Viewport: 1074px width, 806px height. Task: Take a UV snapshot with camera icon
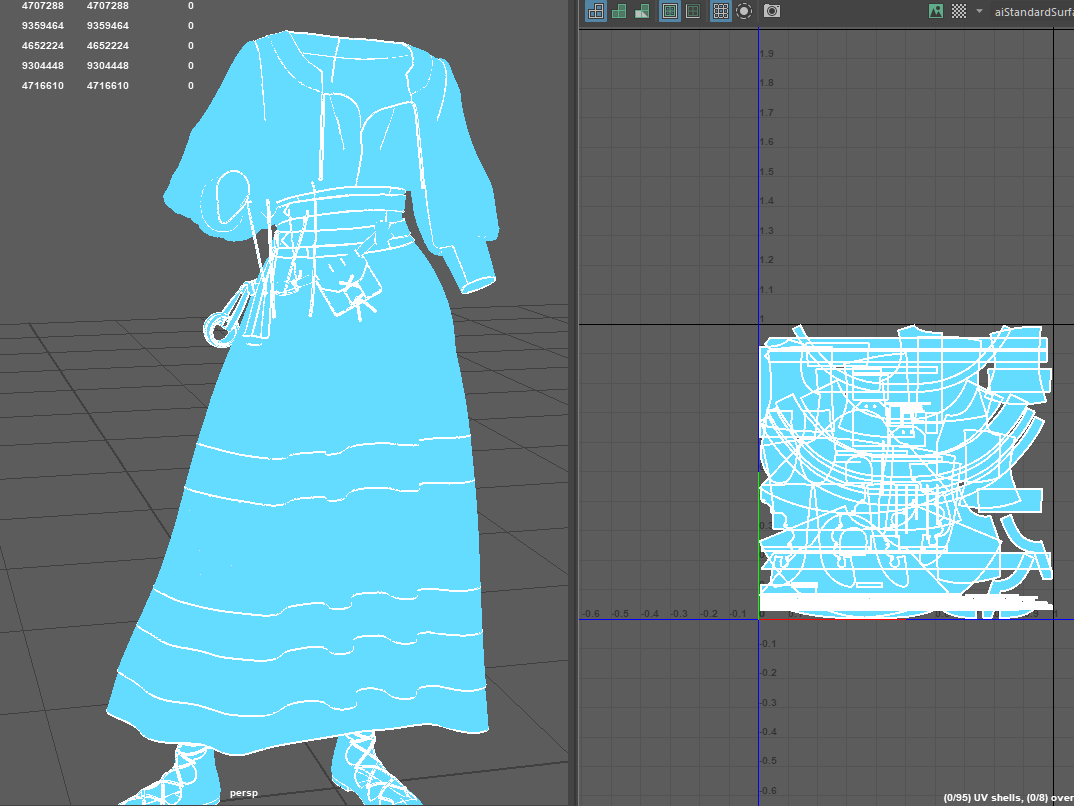point(772,11)
